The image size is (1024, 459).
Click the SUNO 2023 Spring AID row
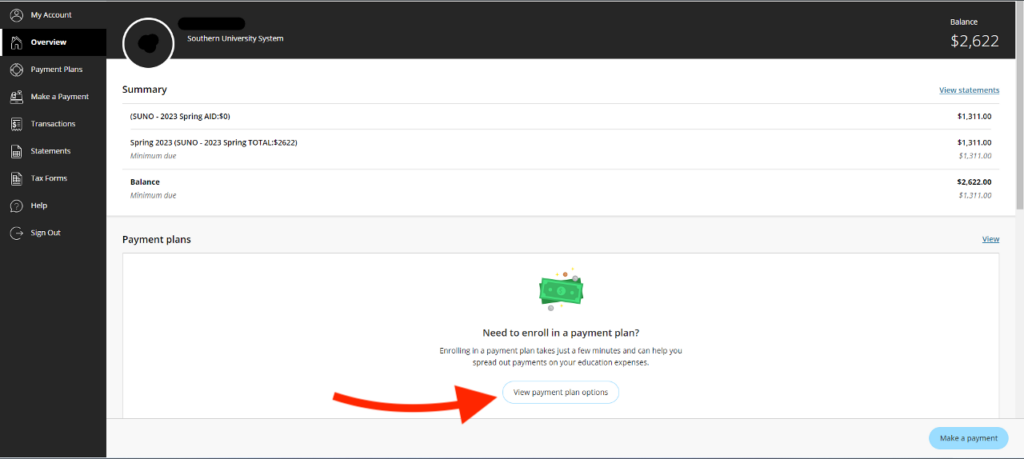pos(560,116)
